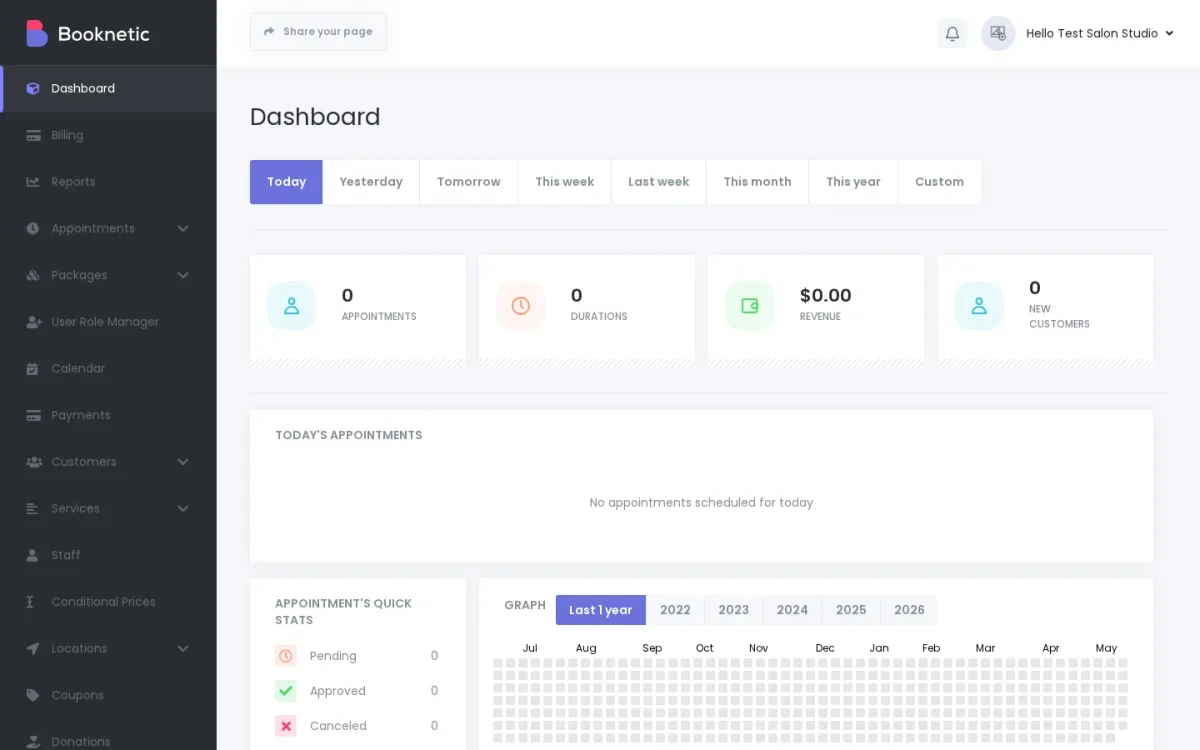The height and width of the screenshot is (750, 1200).
Task: Select the This year filter tab
Action: pos(853,182)
